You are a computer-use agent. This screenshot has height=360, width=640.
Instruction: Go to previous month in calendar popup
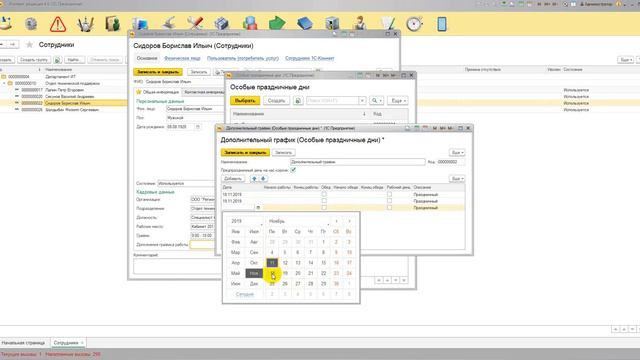click(336, 221)
